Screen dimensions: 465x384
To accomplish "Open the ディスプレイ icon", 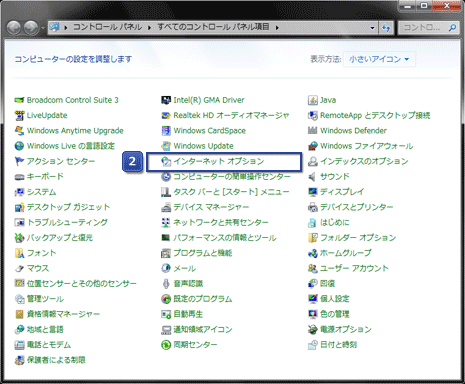I will click(x=313, y=192).
